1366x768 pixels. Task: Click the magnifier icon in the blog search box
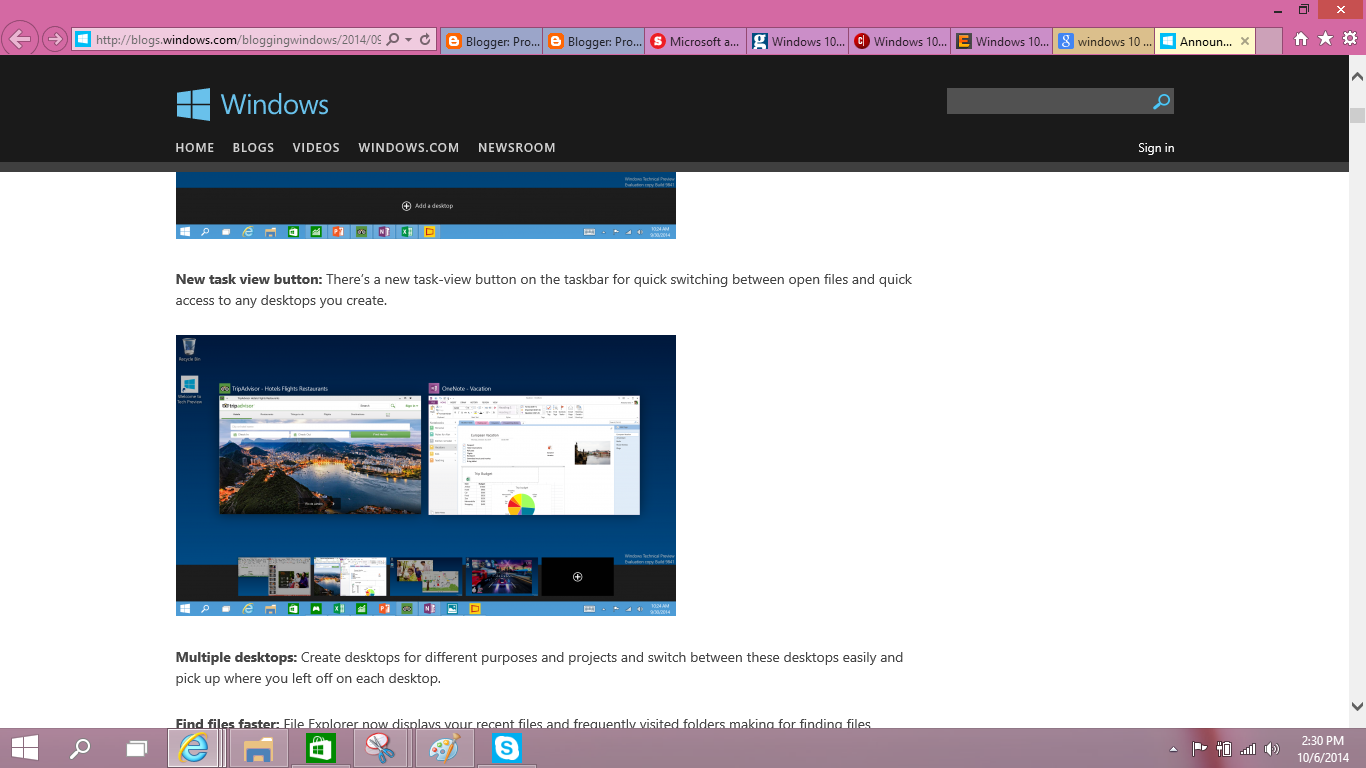[x=1160, y=101]
